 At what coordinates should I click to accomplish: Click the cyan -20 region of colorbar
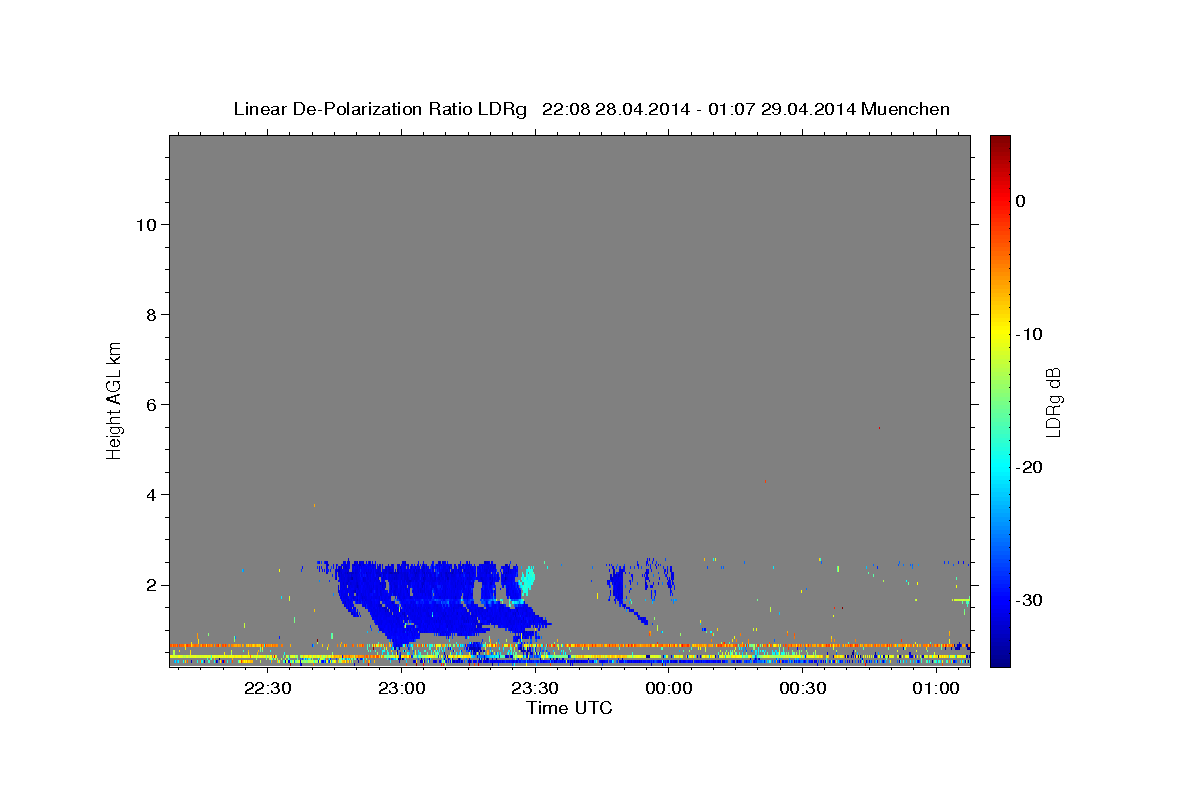[x=1000, y=467]
